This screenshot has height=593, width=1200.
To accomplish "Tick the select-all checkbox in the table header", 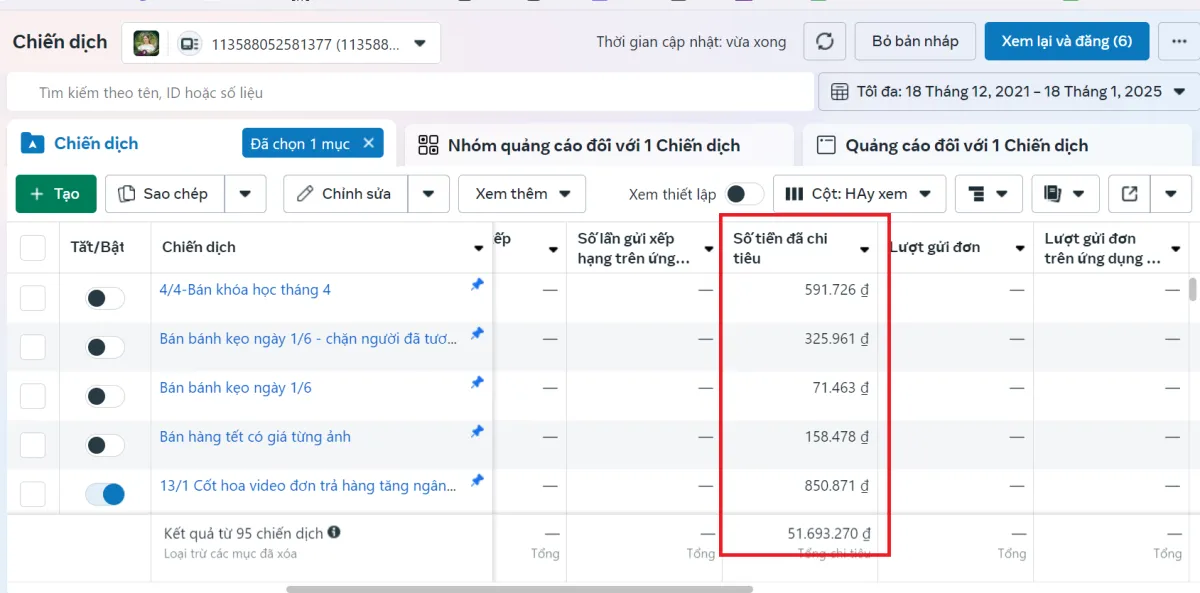I will click(33, 247).
